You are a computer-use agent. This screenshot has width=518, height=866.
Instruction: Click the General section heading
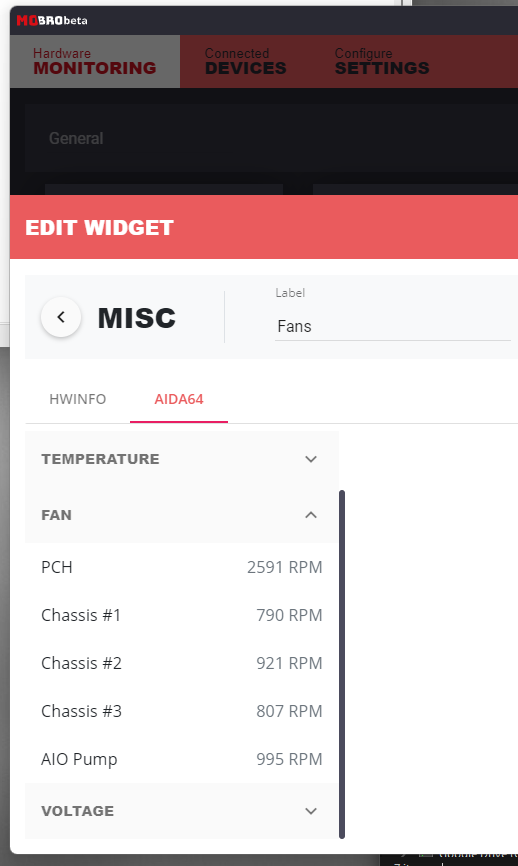tap(76, 138)
